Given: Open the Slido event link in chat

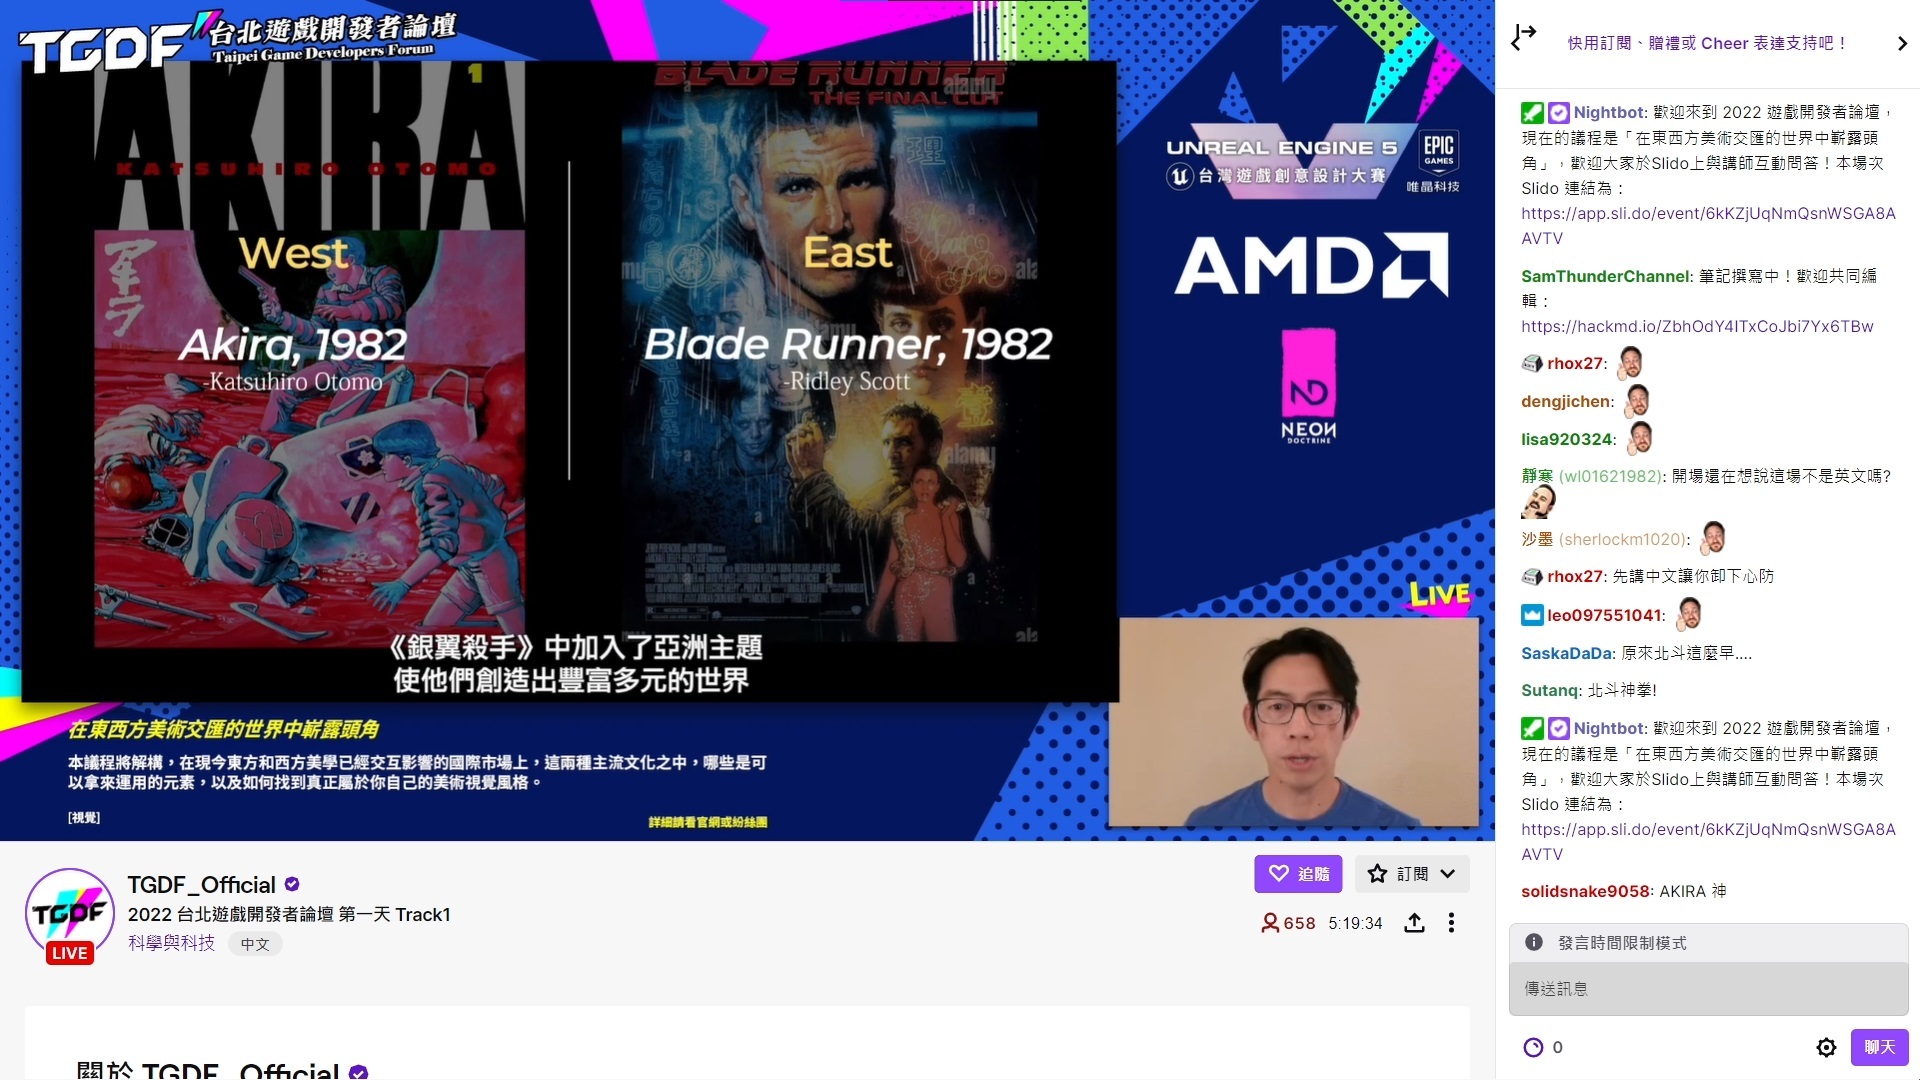Looking at the screenshot, I should tap(1707, 213).
